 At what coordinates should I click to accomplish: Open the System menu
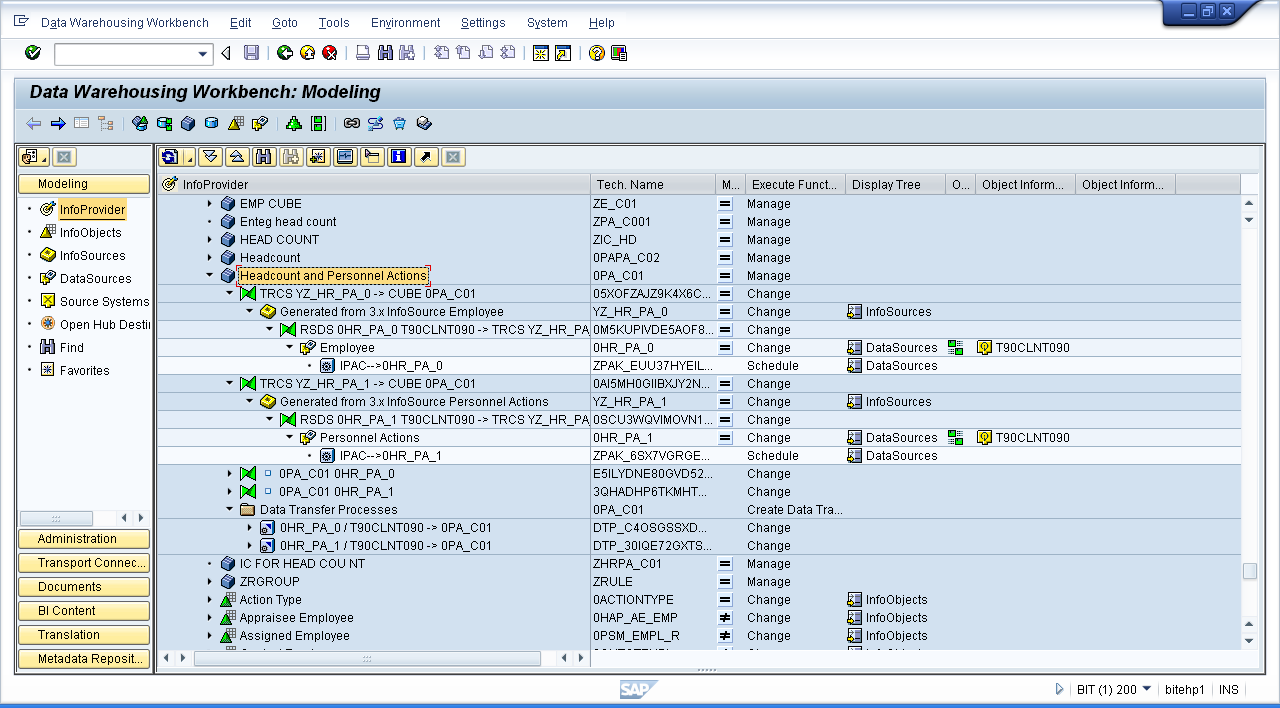547,23
